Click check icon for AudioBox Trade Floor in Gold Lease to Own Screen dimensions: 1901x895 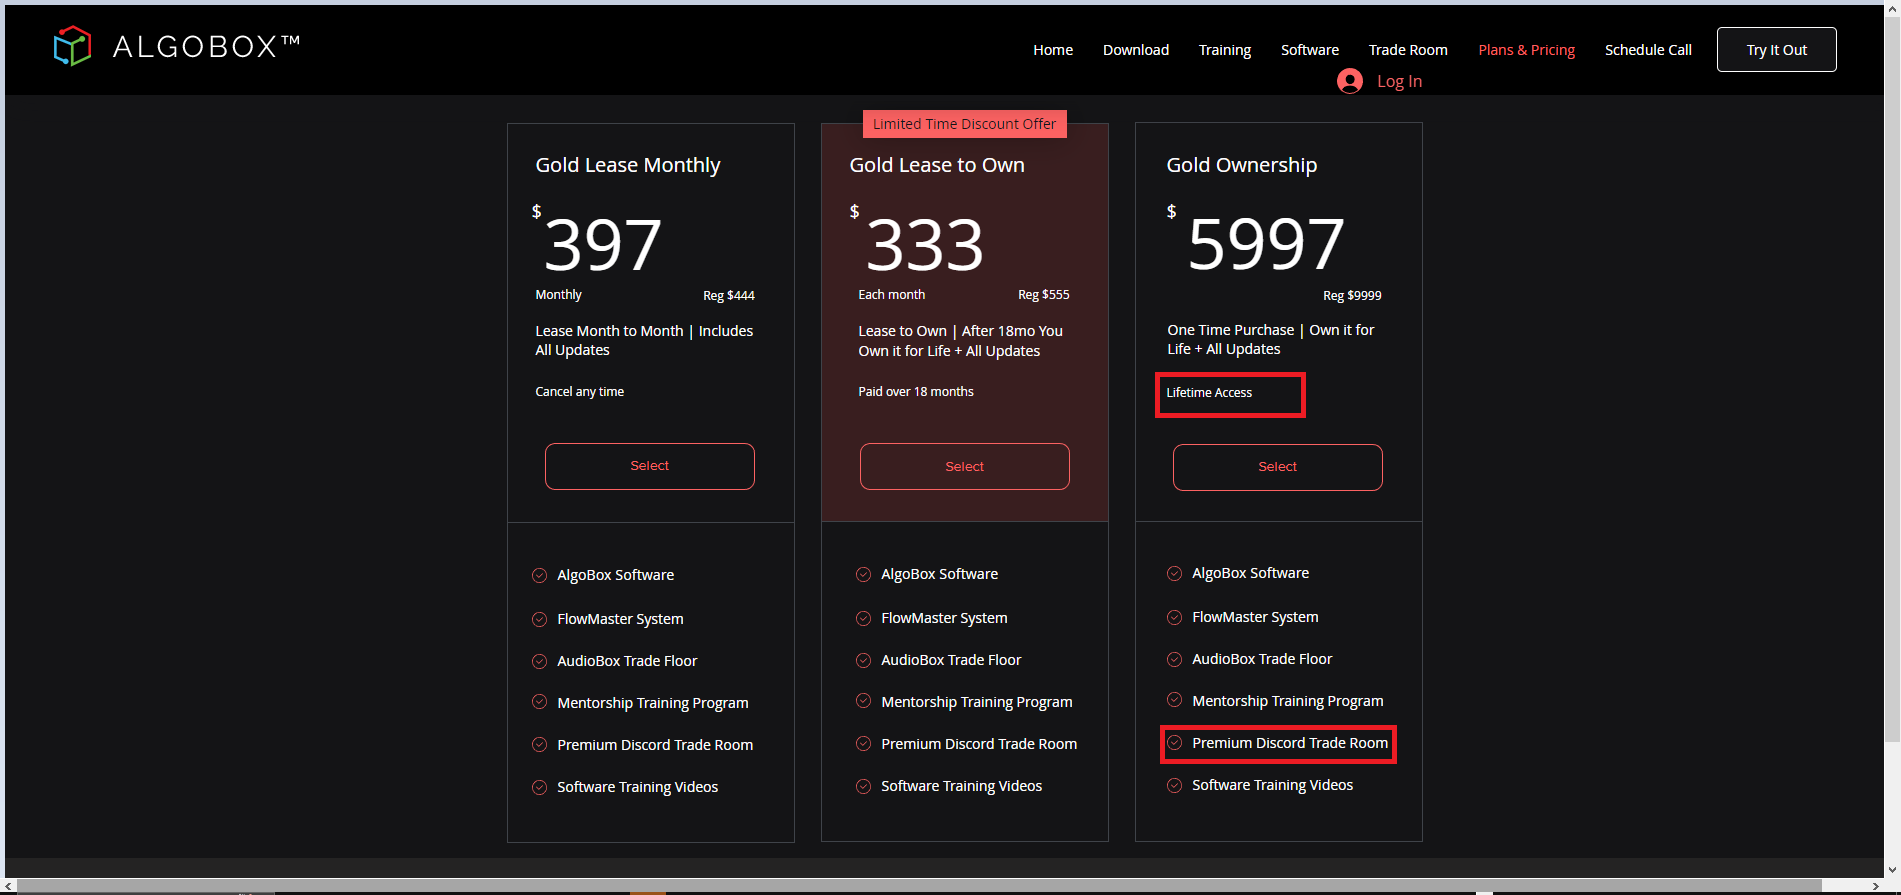pyautogui.click(x=864, y=660)
